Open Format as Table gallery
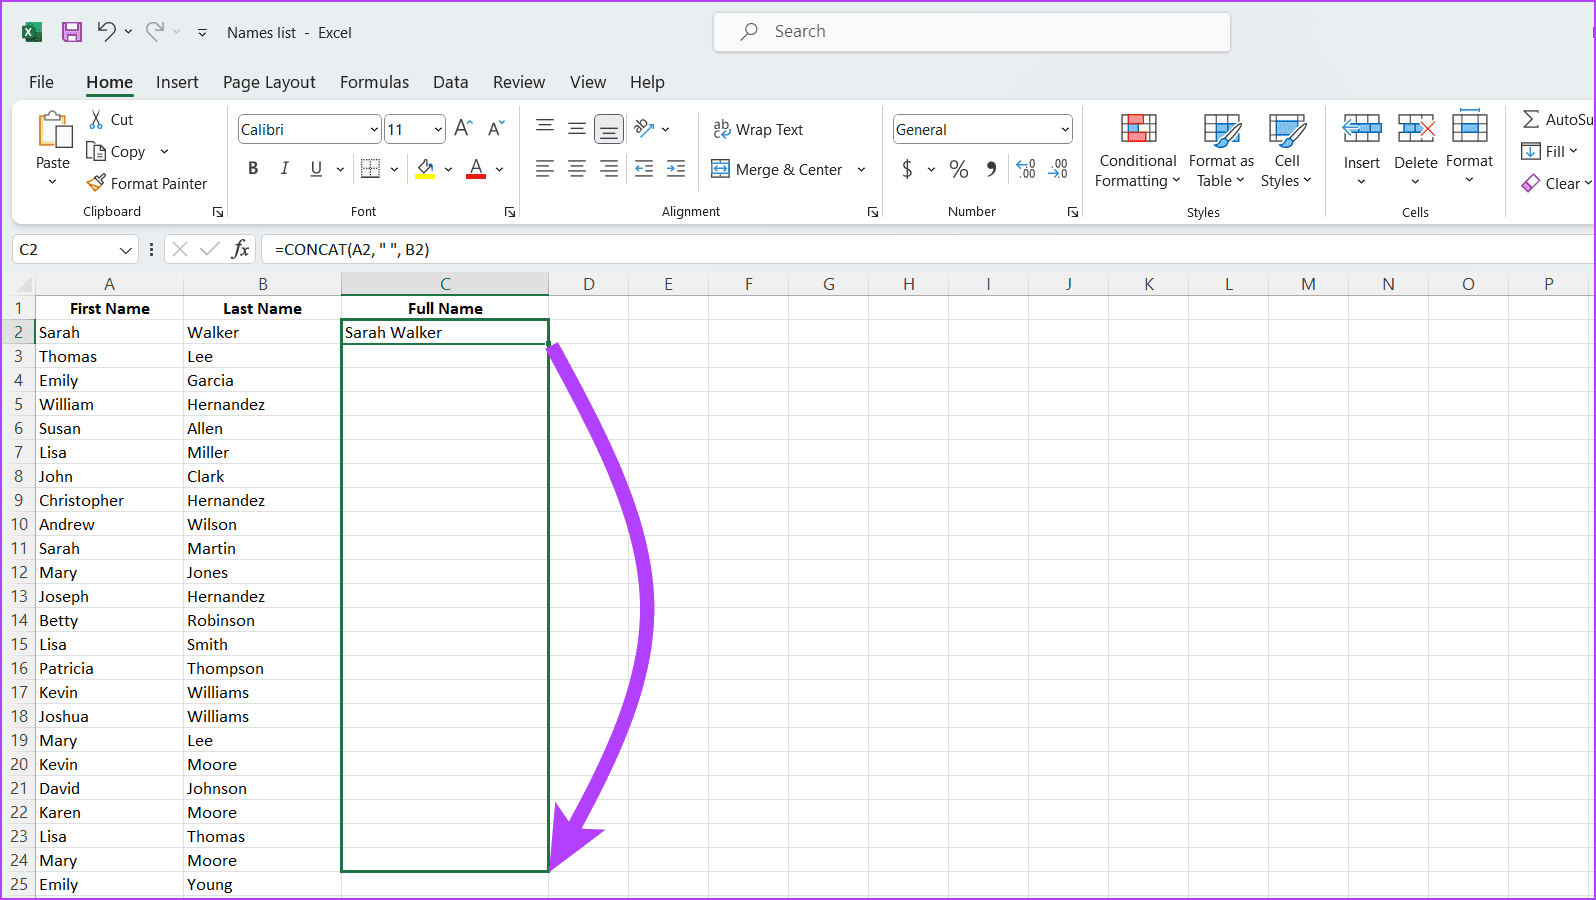 coord(1221,150)
